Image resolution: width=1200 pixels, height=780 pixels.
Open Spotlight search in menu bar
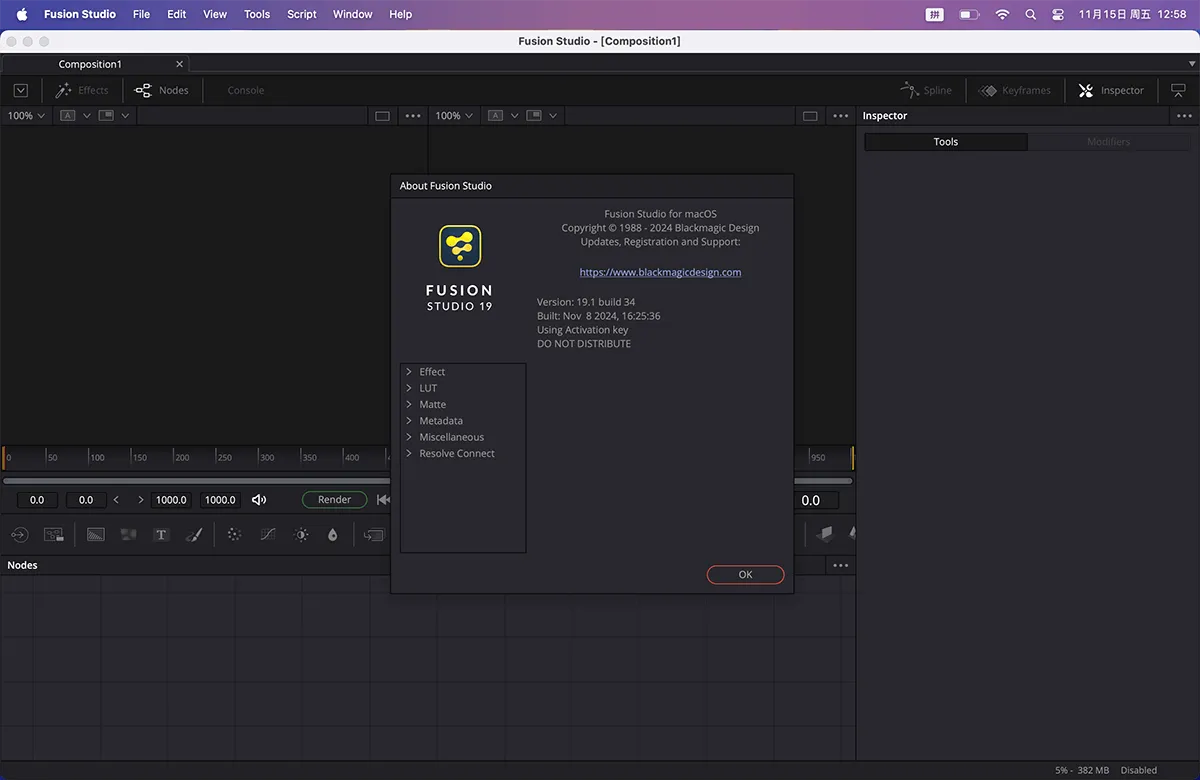1031,14
